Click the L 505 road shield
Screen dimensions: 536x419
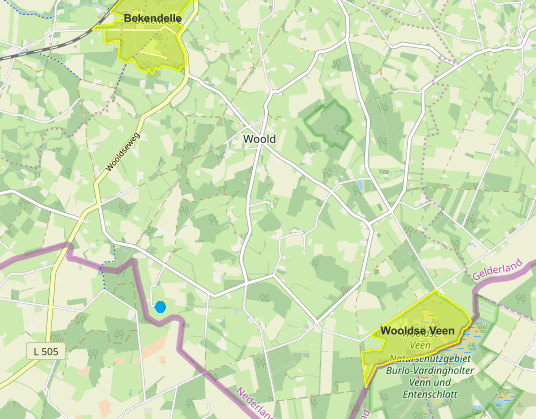[46, 351]
